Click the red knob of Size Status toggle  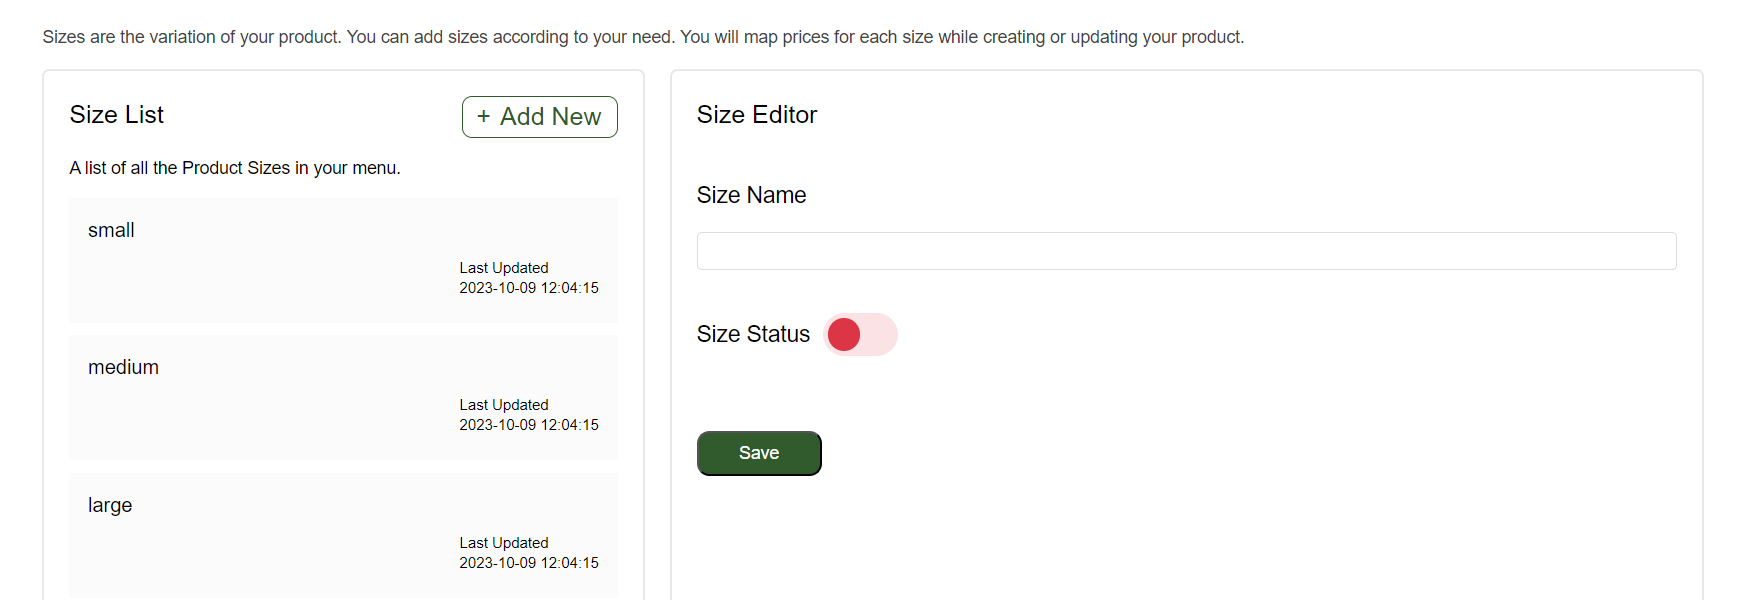(844, 334)
